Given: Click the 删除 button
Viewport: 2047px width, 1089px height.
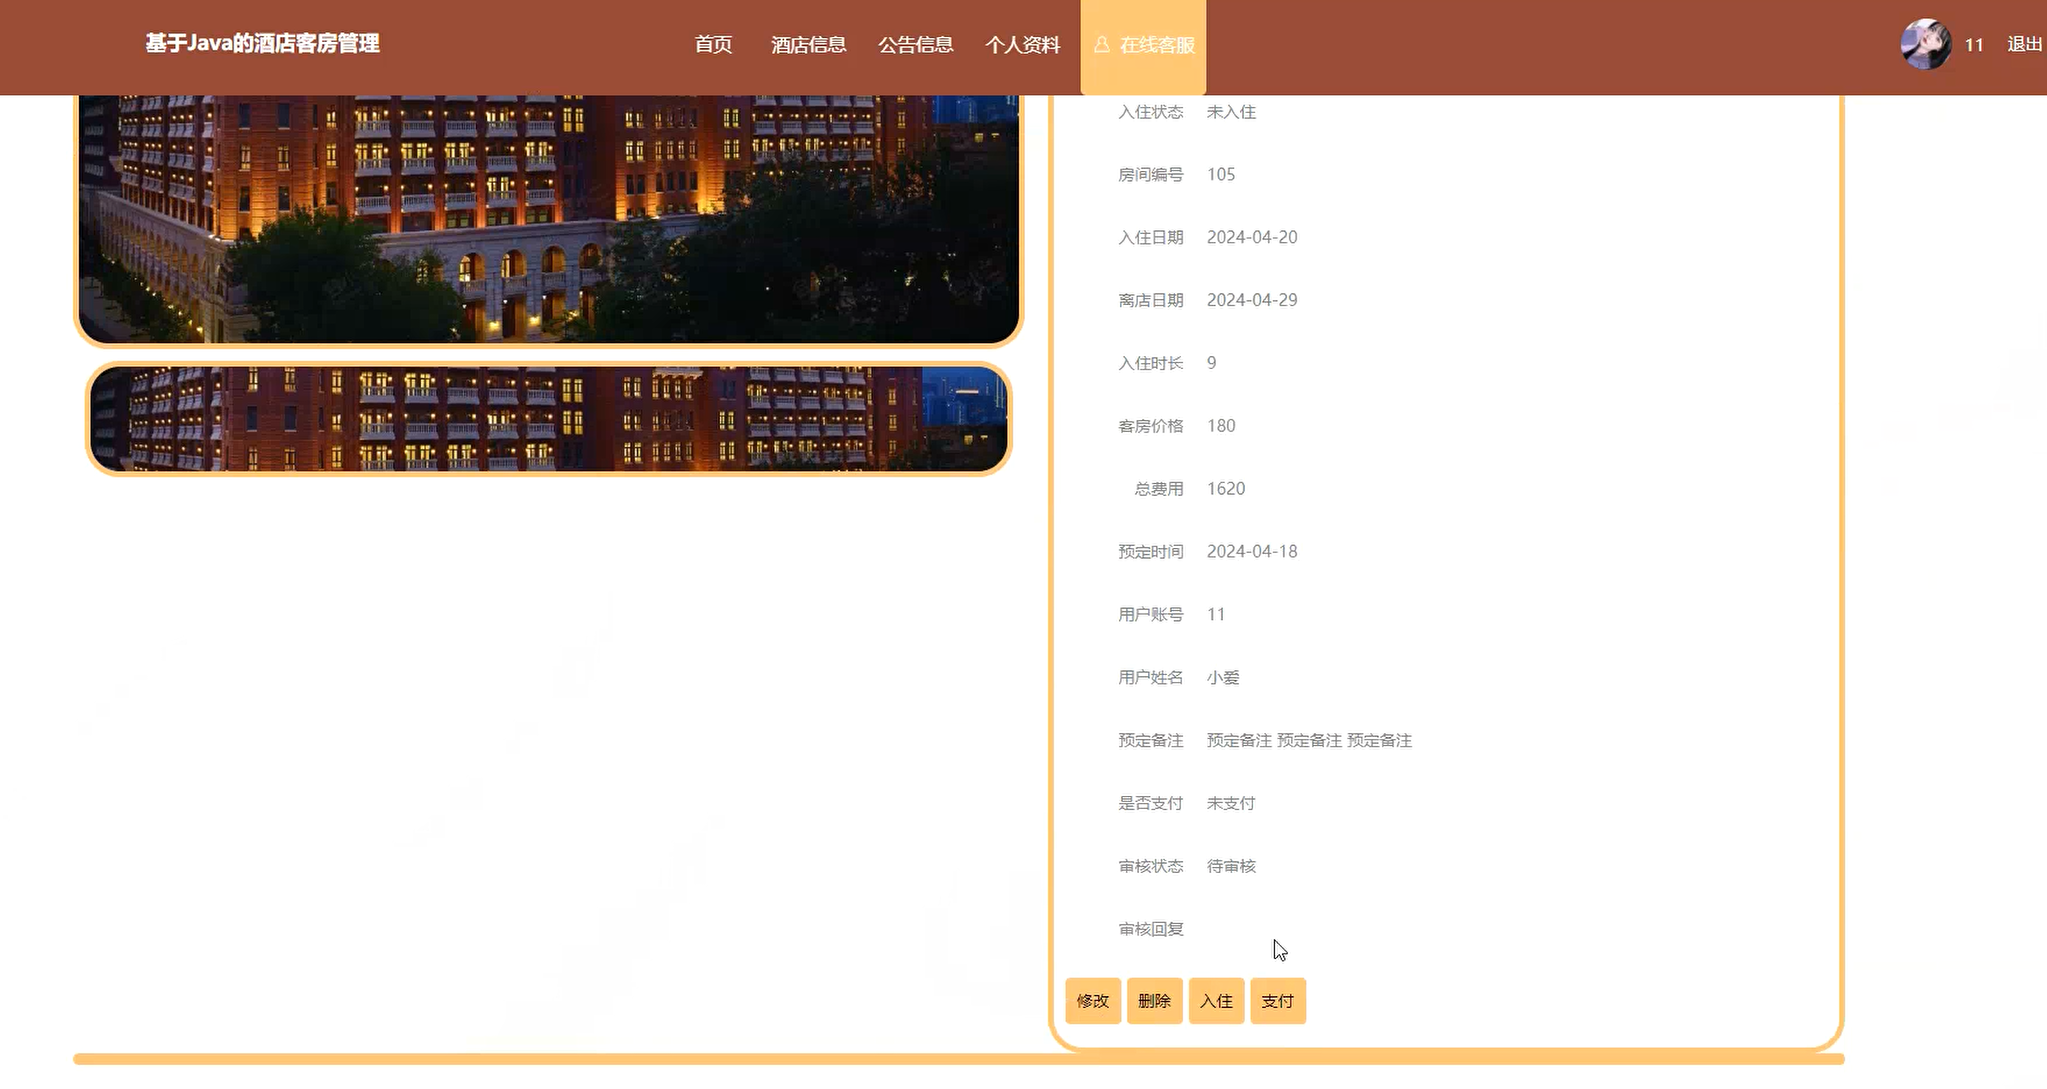Looking at the screenshot, I should point(1155,1001).
